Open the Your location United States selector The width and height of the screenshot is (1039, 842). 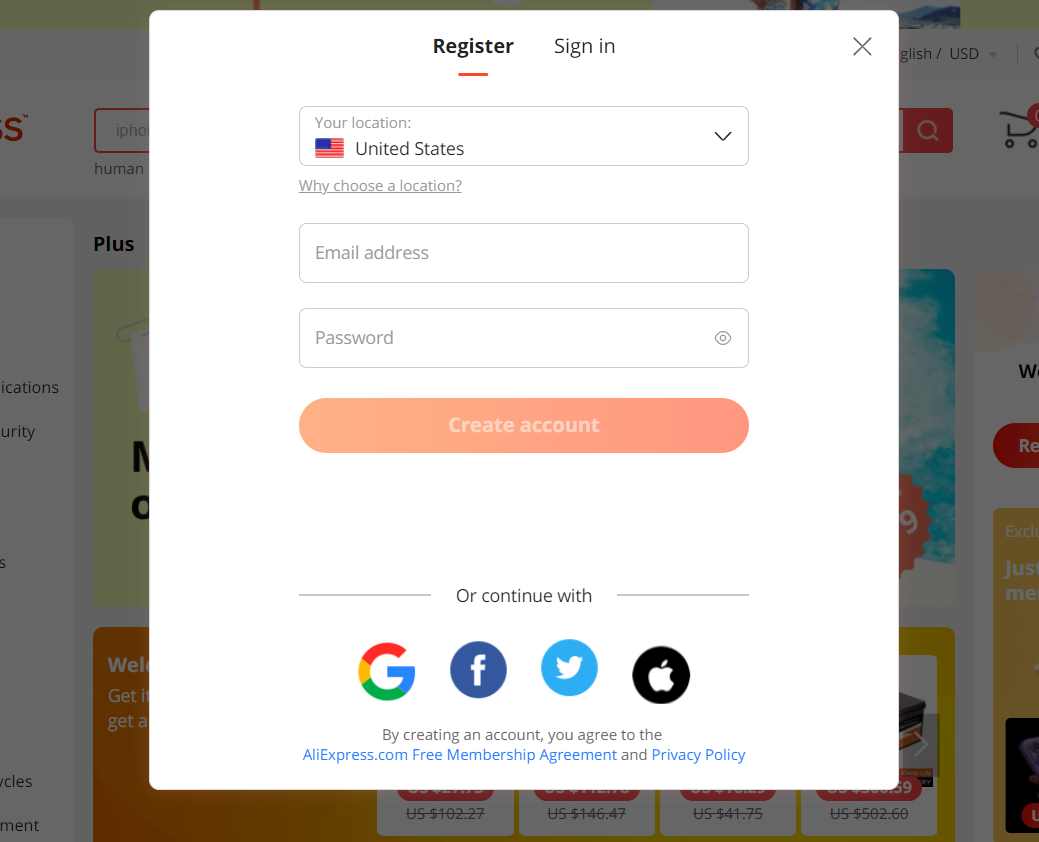pos(523,136)
